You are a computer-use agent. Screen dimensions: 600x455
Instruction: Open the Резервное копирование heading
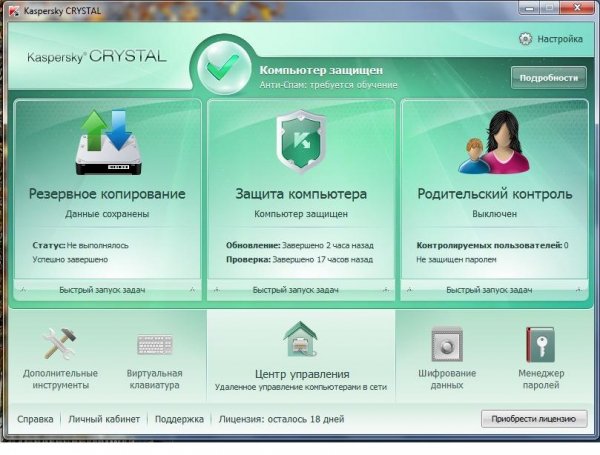pos(107,194)
